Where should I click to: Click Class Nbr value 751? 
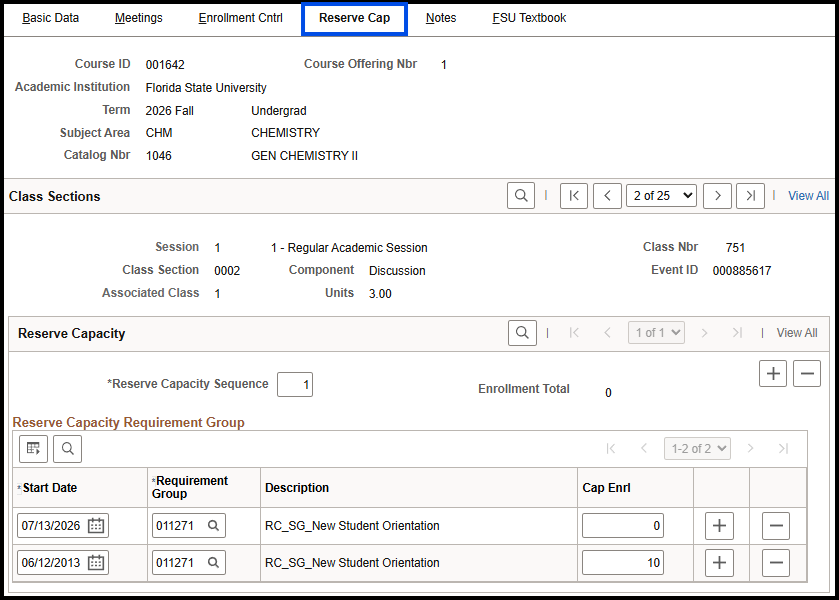(x=735, y=248)
